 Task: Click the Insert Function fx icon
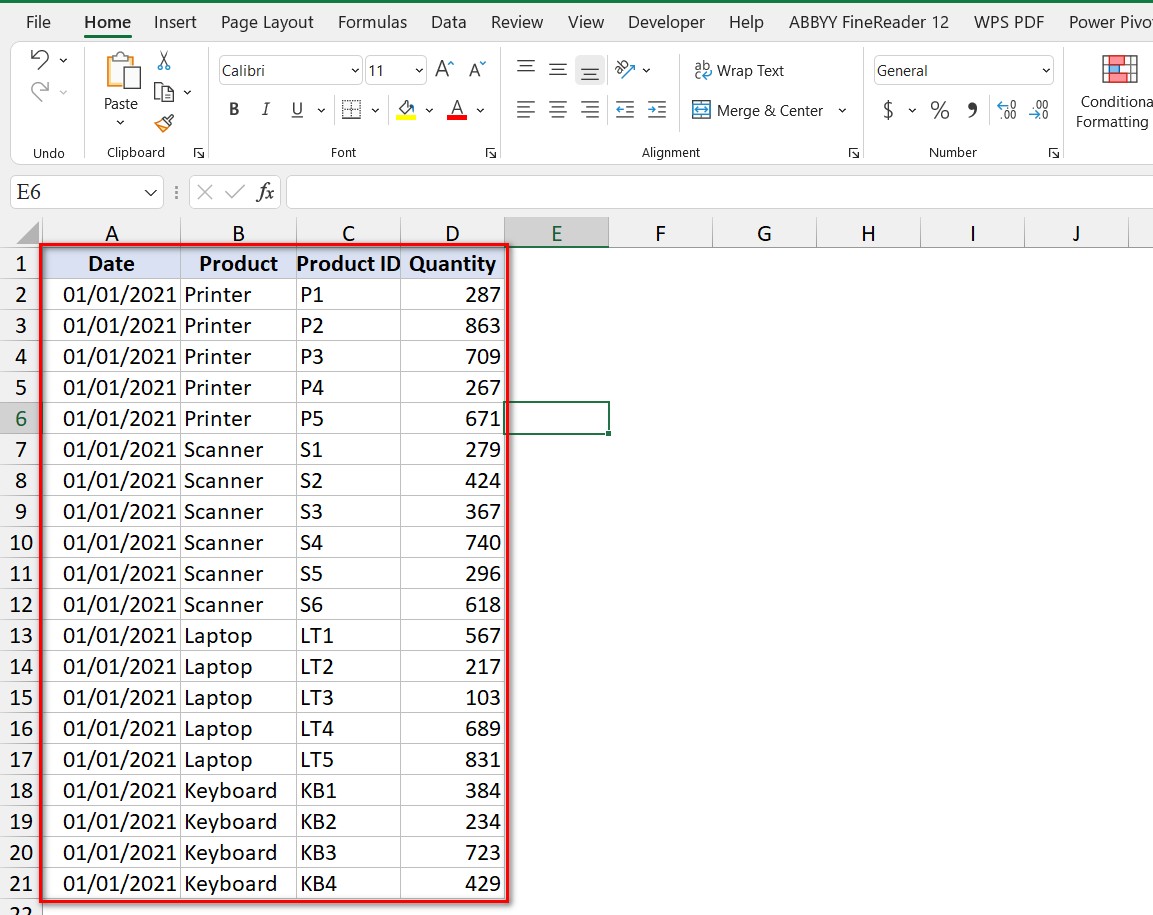[x=265, y=192]
